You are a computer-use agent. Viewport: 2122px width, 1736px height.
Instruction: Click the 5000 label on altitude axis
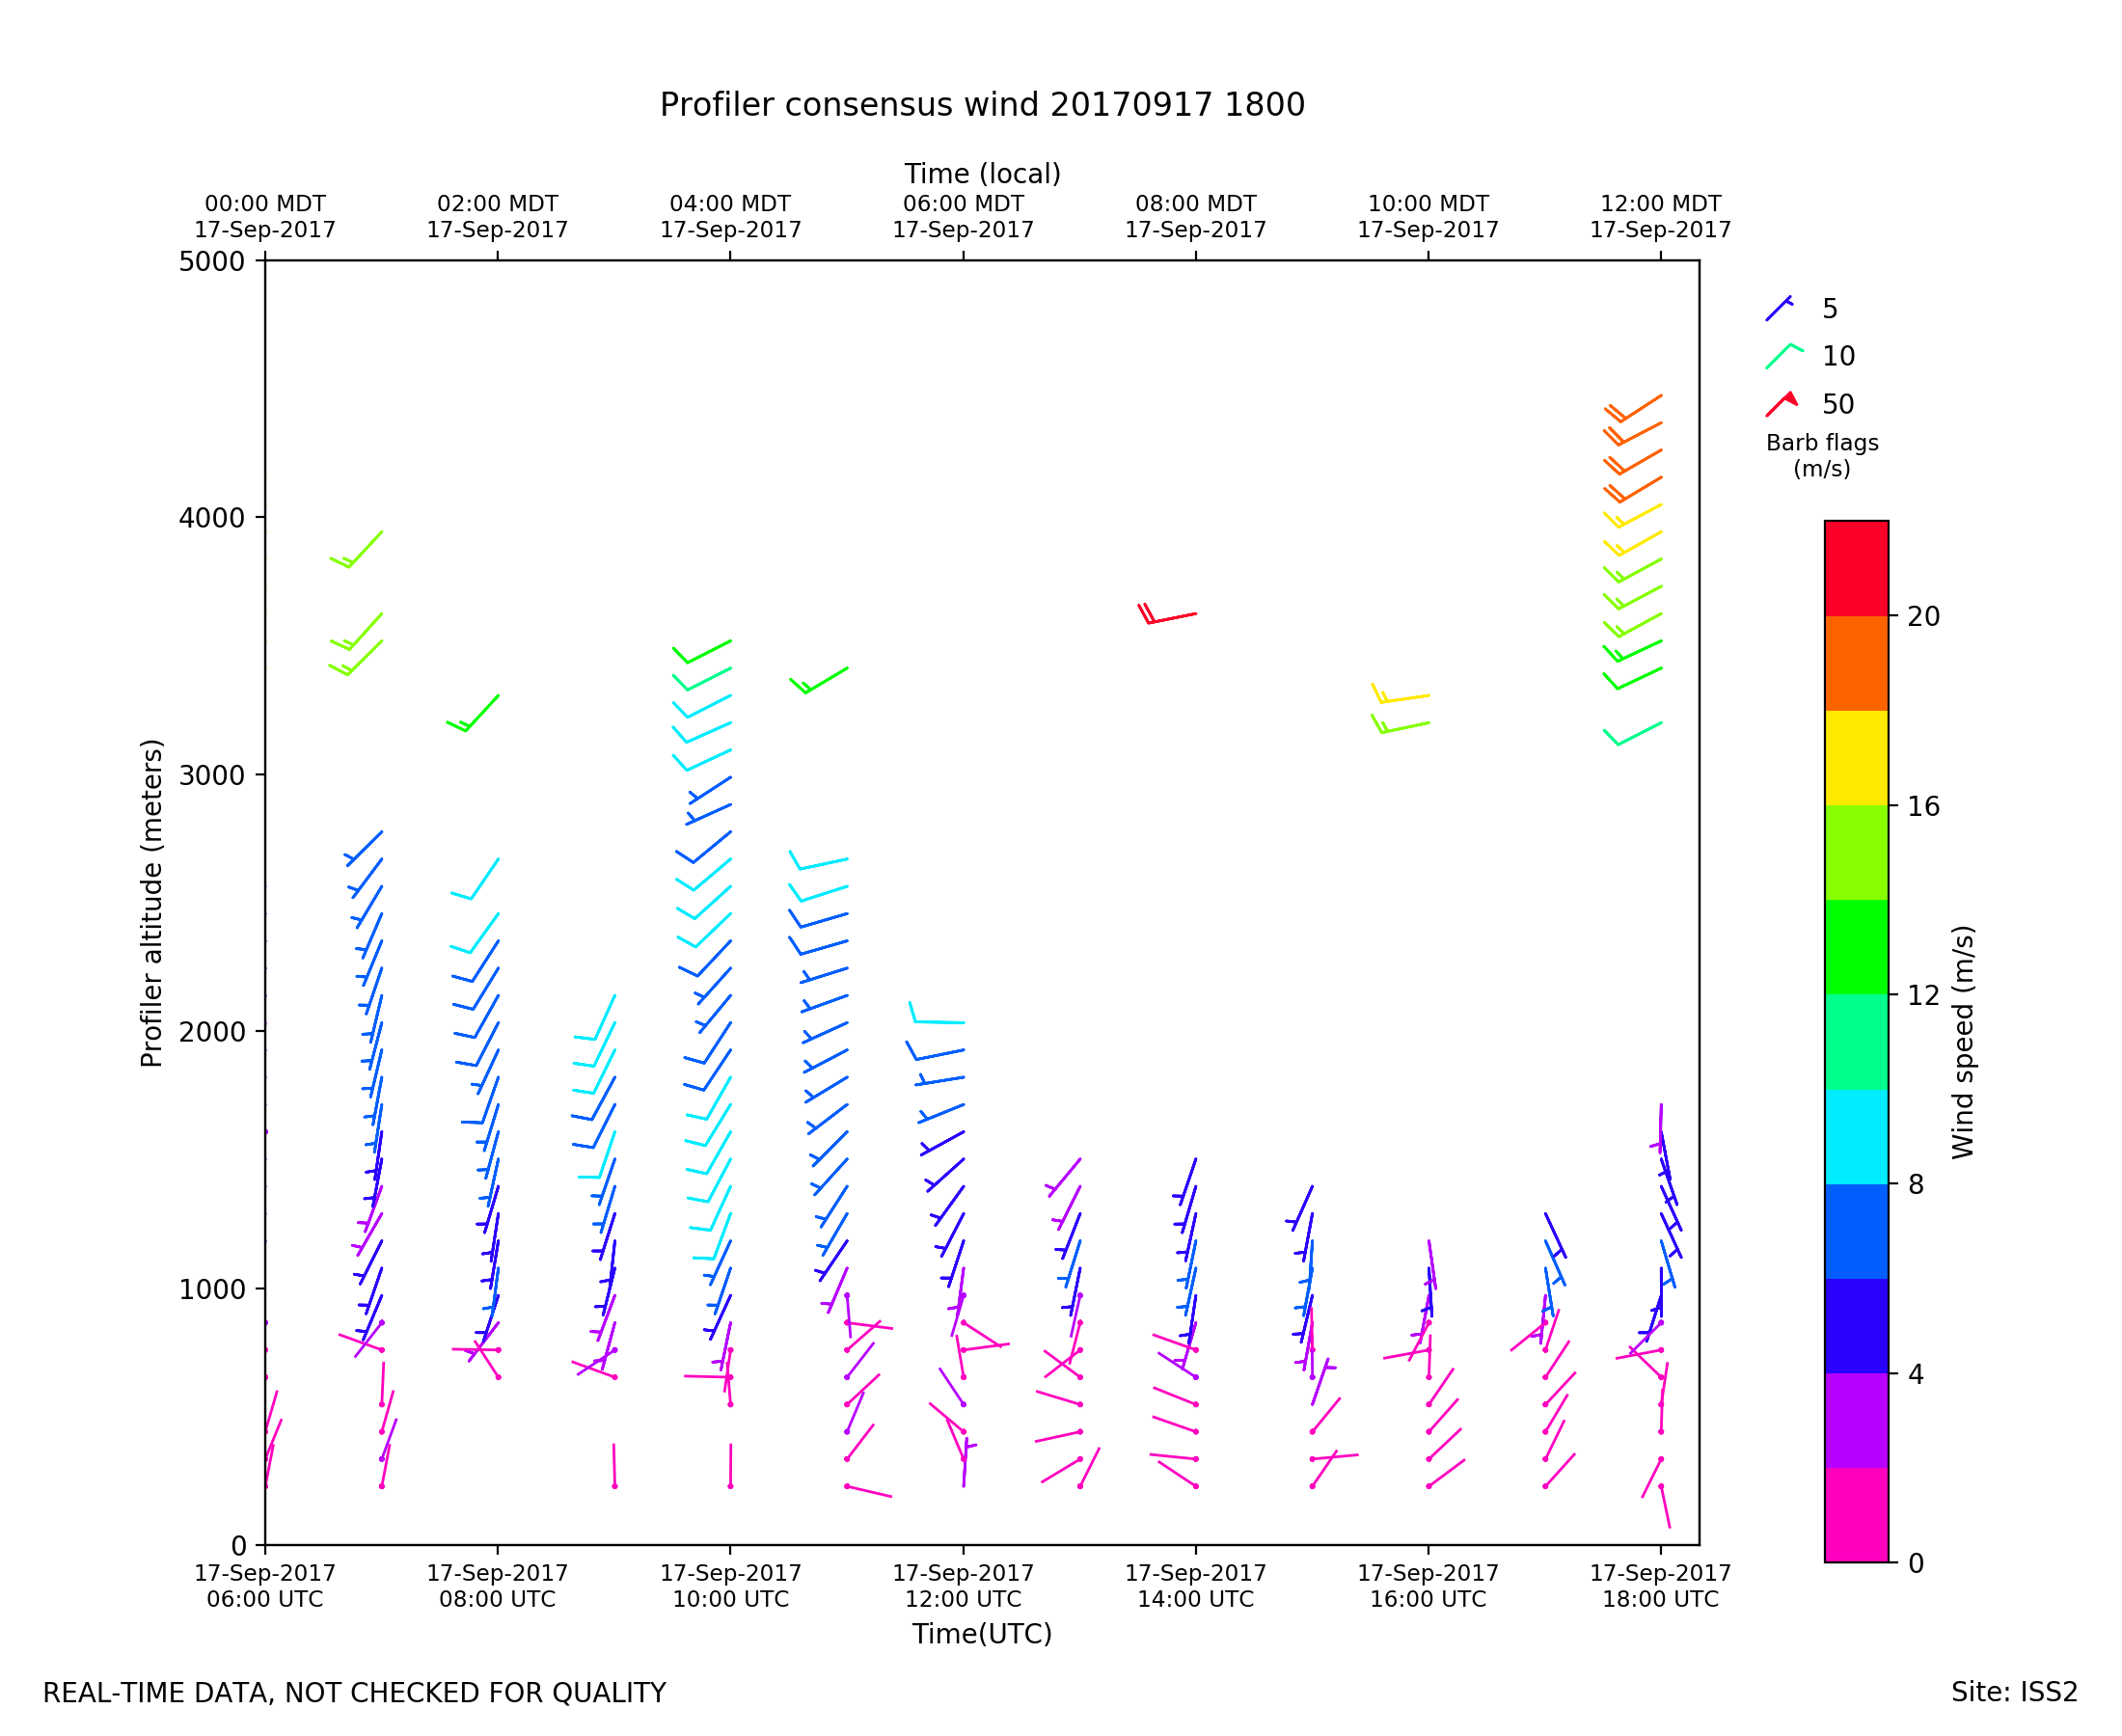pyautogui.click(x=211, y=262)
